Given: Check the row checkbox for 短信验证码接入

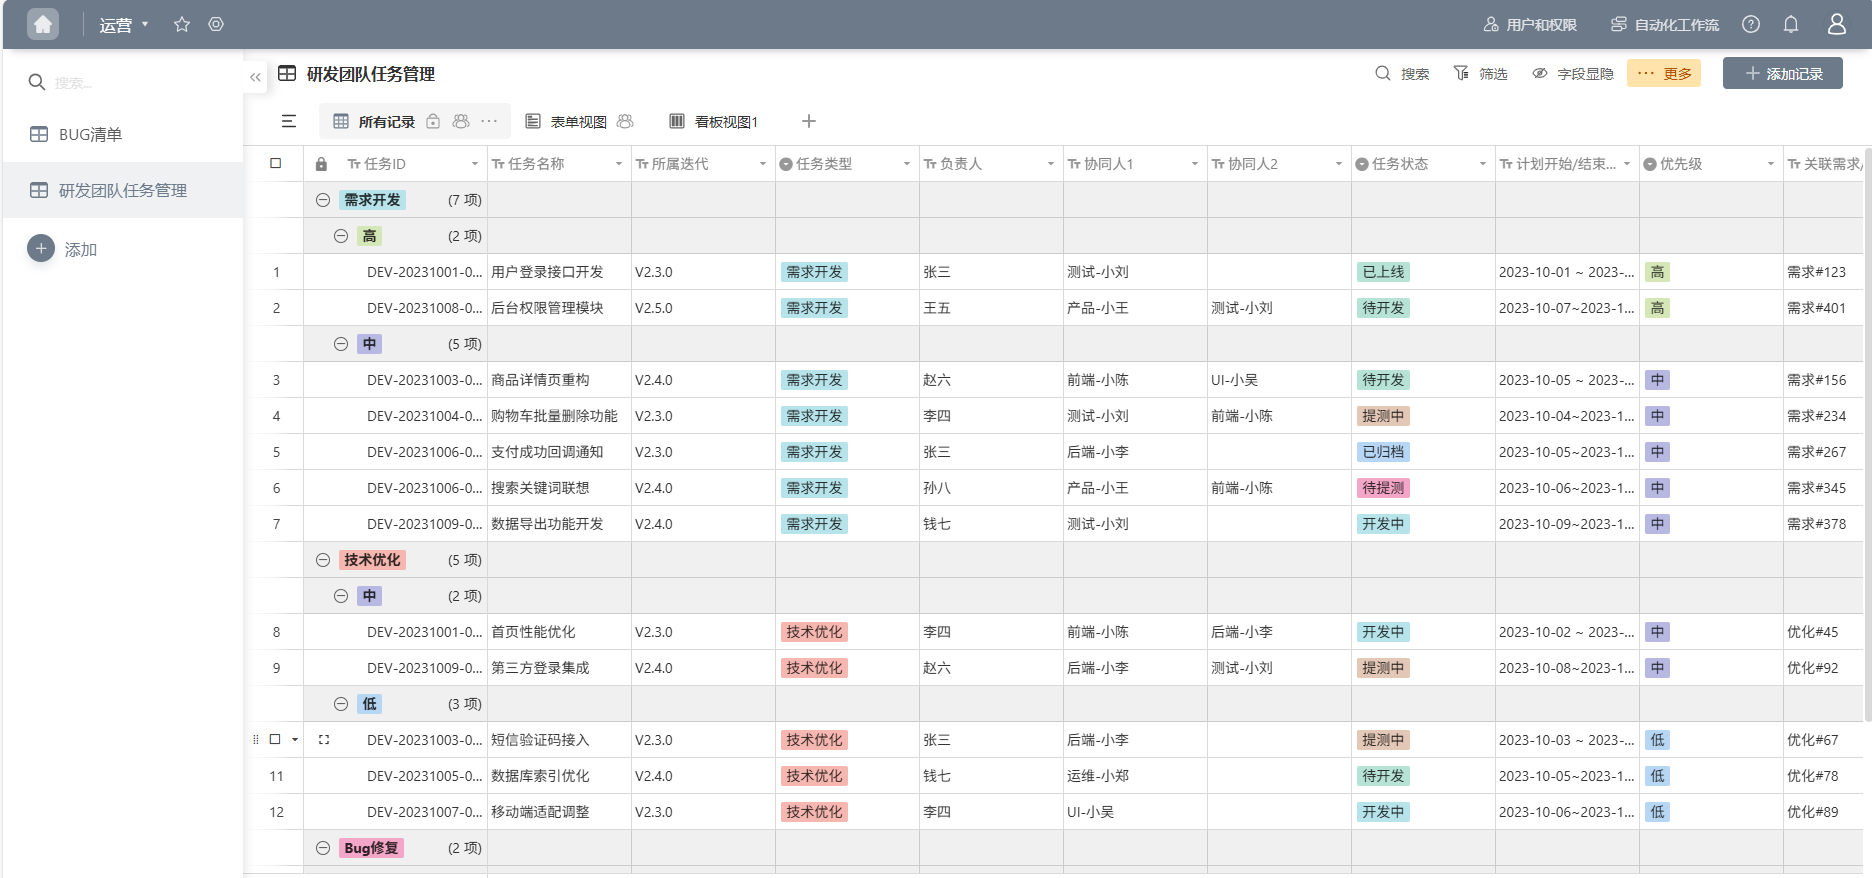Looking at the screenshot, I should [x=275, y=739].
